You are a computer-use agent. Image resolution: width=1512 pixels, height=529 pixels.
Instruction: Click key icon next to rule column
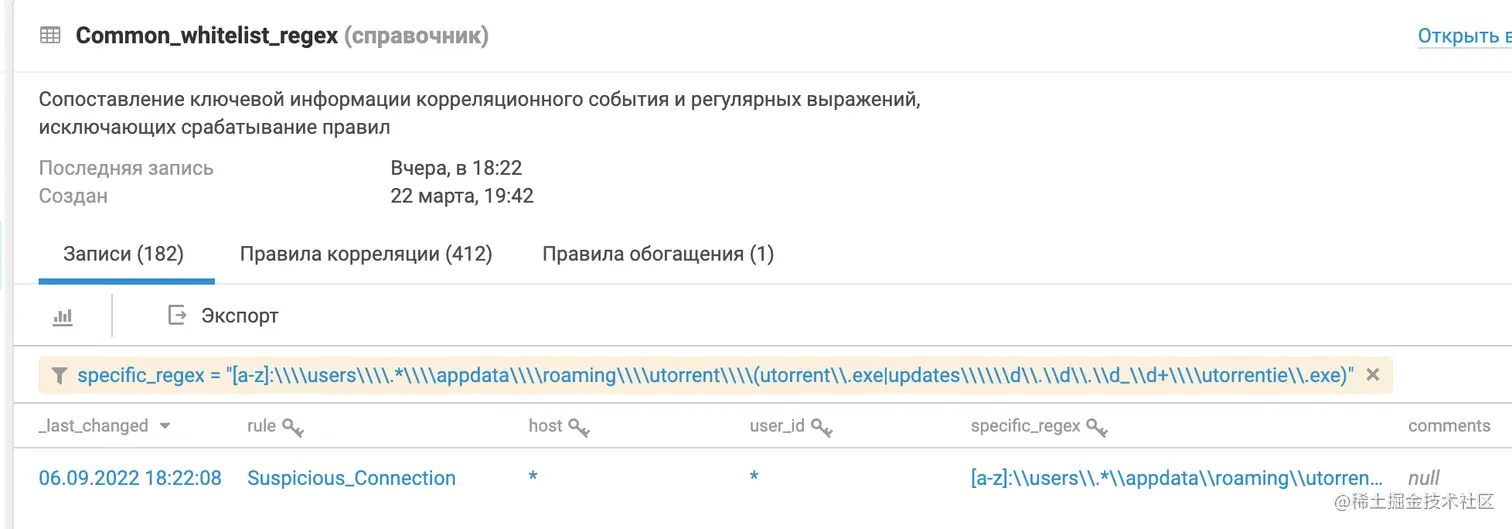point(293,427)
